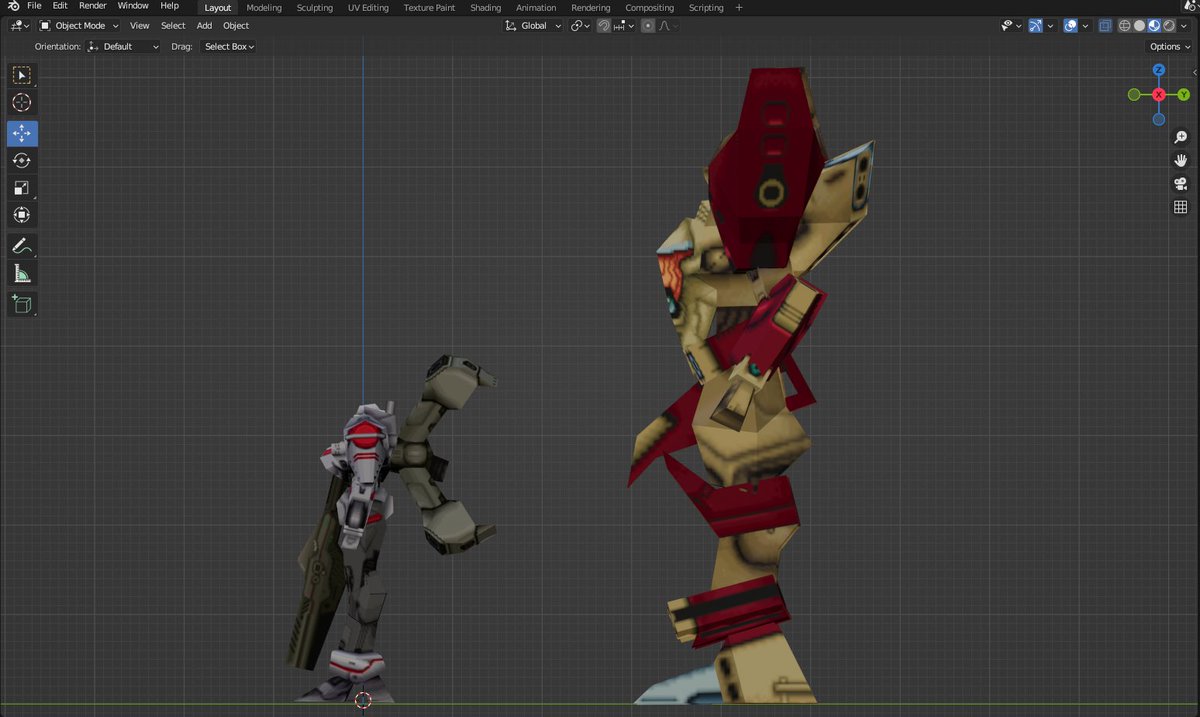Viewport: 1200px width, 717px height.
Task: Click the unlabeled green negative Y axis circle
Action: point(1134,95)
